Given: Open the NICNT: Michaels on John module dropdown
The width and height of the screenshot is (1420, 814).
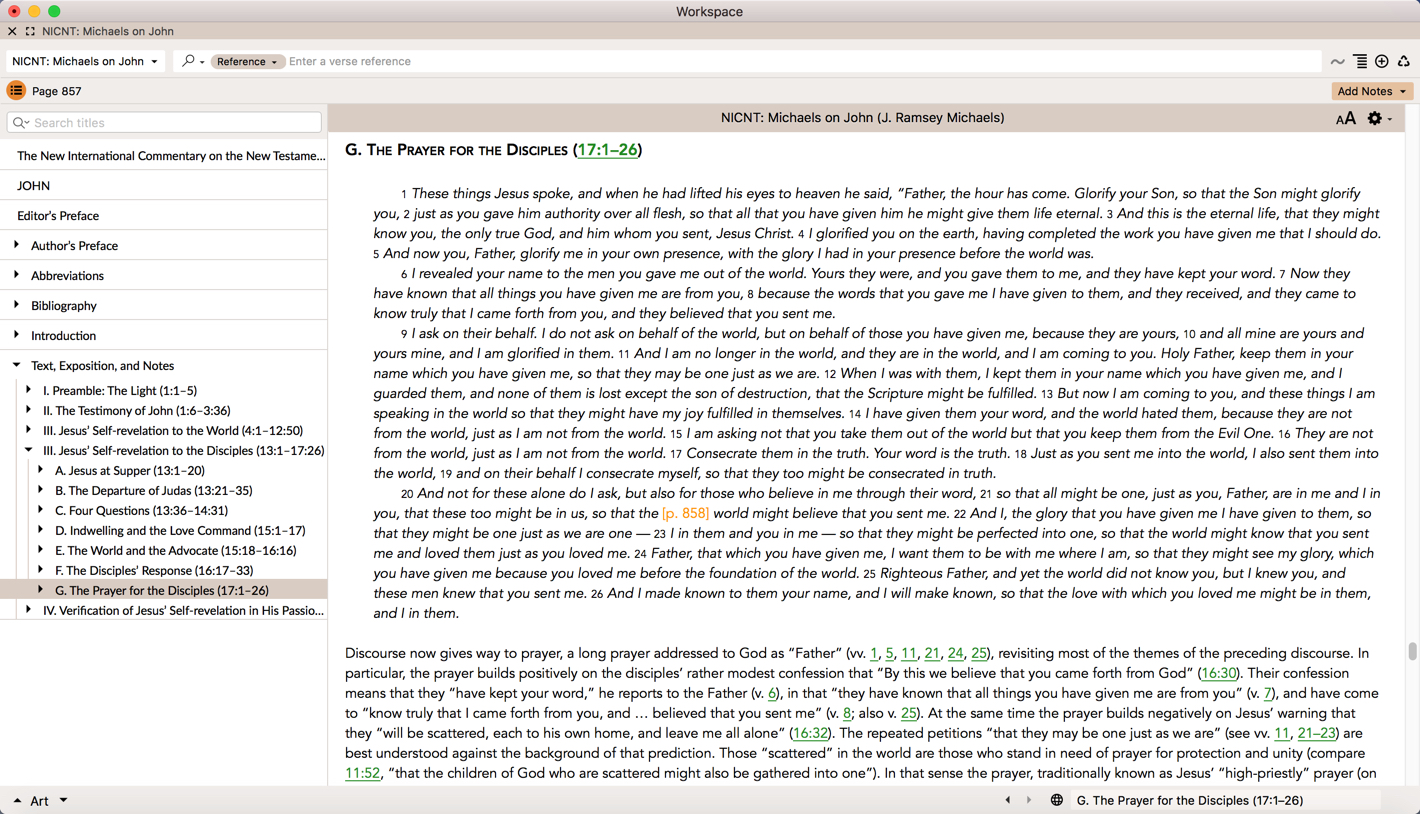Looking at the screenshot, I should click(x=85, y=61).
